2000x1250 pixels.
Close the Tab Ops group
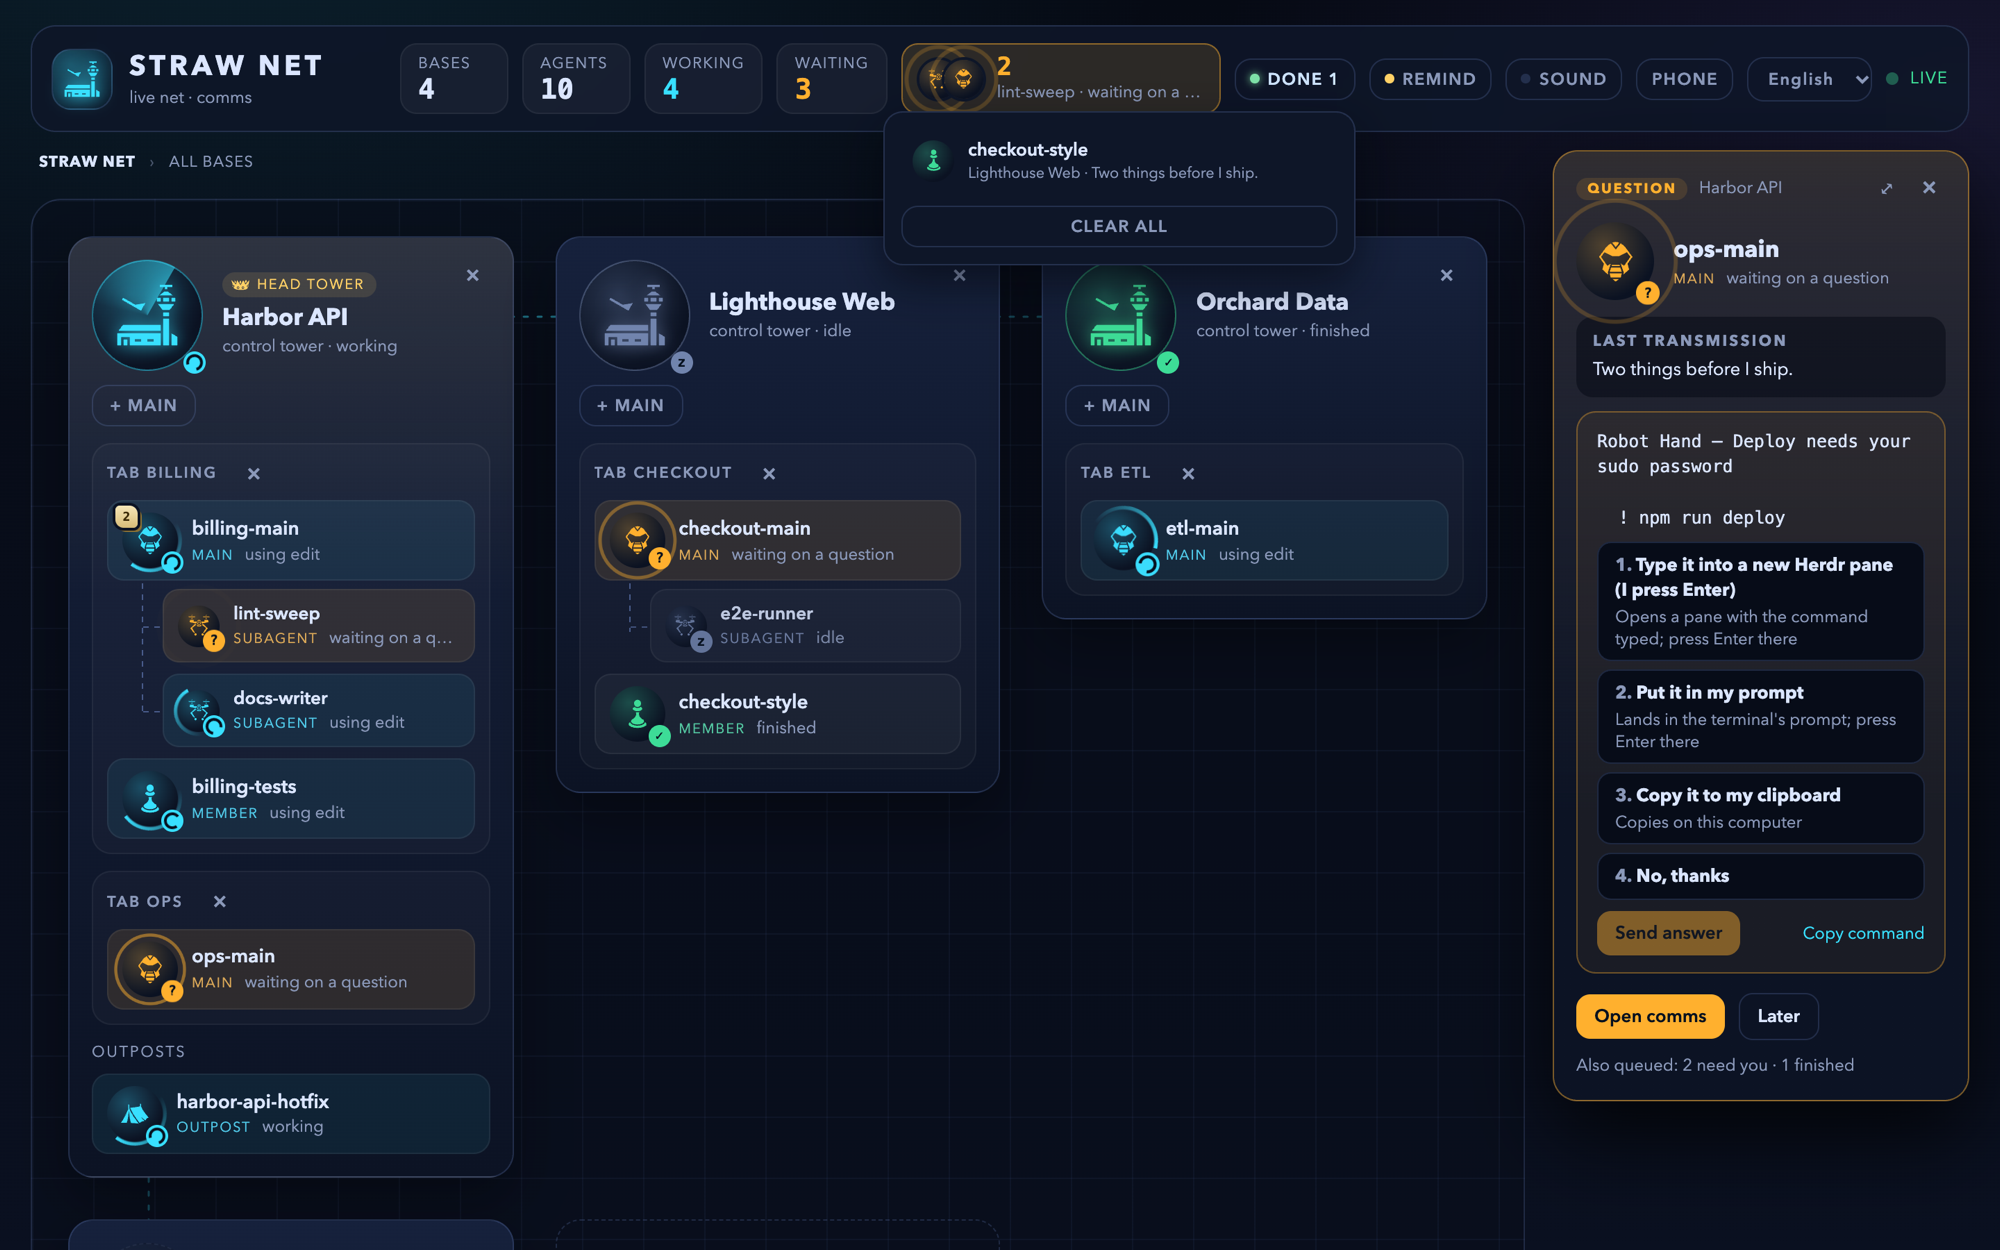click(x=220, y=902)
